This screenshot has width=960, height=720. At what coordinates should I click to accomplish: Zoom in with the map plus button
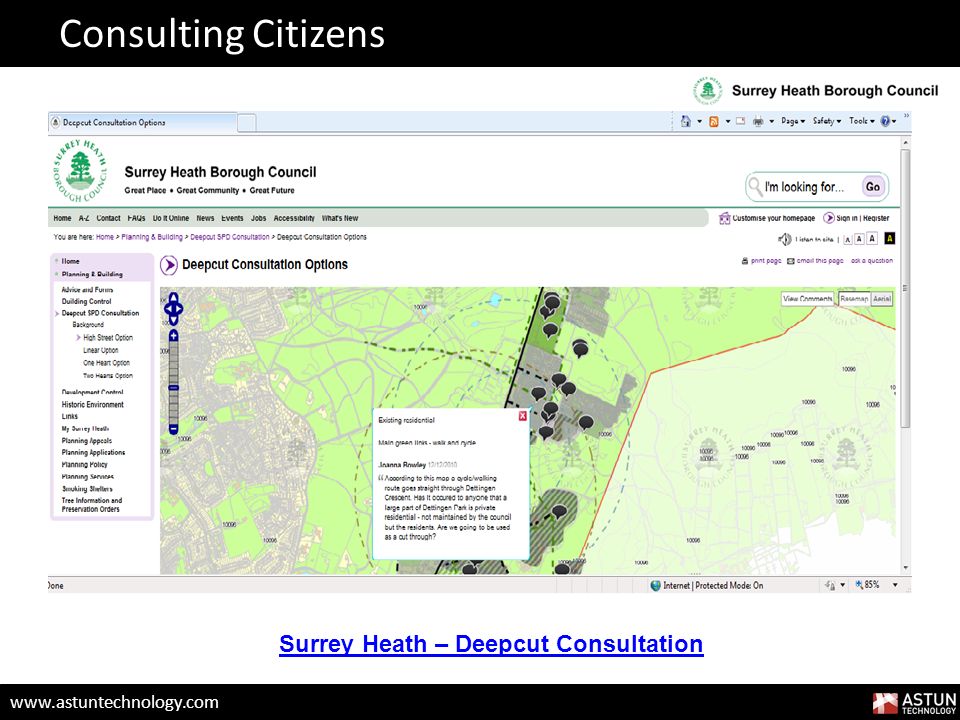coord(173,336)
